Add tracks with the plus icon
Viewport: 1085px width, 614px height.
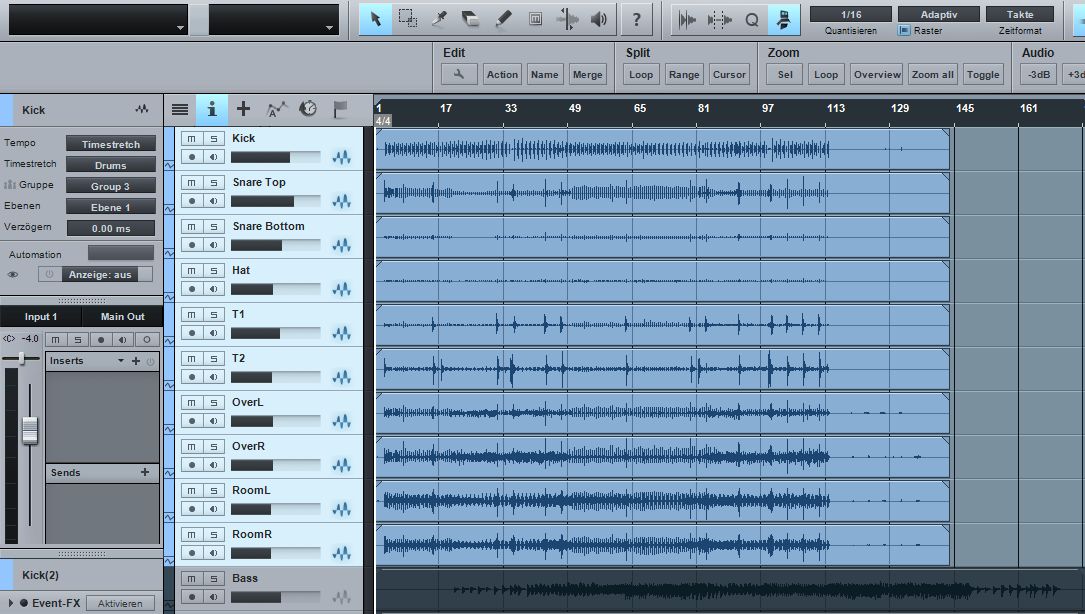pyautogui.click(x=243, y=109)
